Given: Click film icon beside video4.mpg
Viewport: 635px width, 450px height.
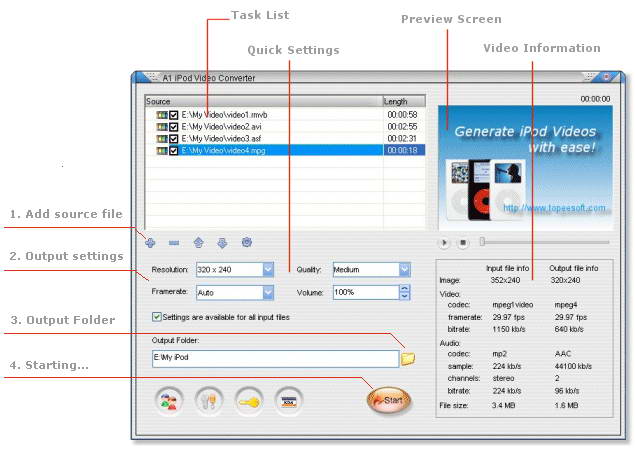Looking at the screenshot, I should click(x=162, y=150).
